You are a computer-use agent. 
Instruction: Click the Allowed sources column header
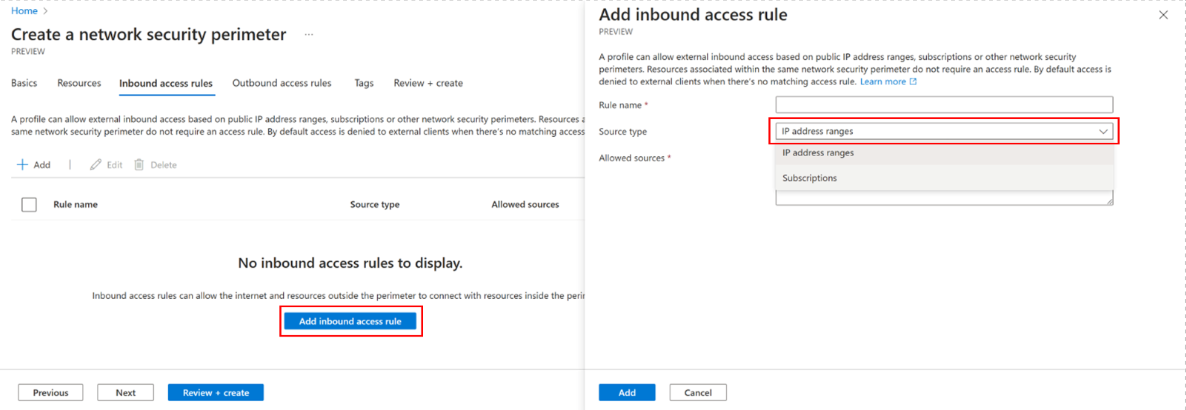(525, 204)
